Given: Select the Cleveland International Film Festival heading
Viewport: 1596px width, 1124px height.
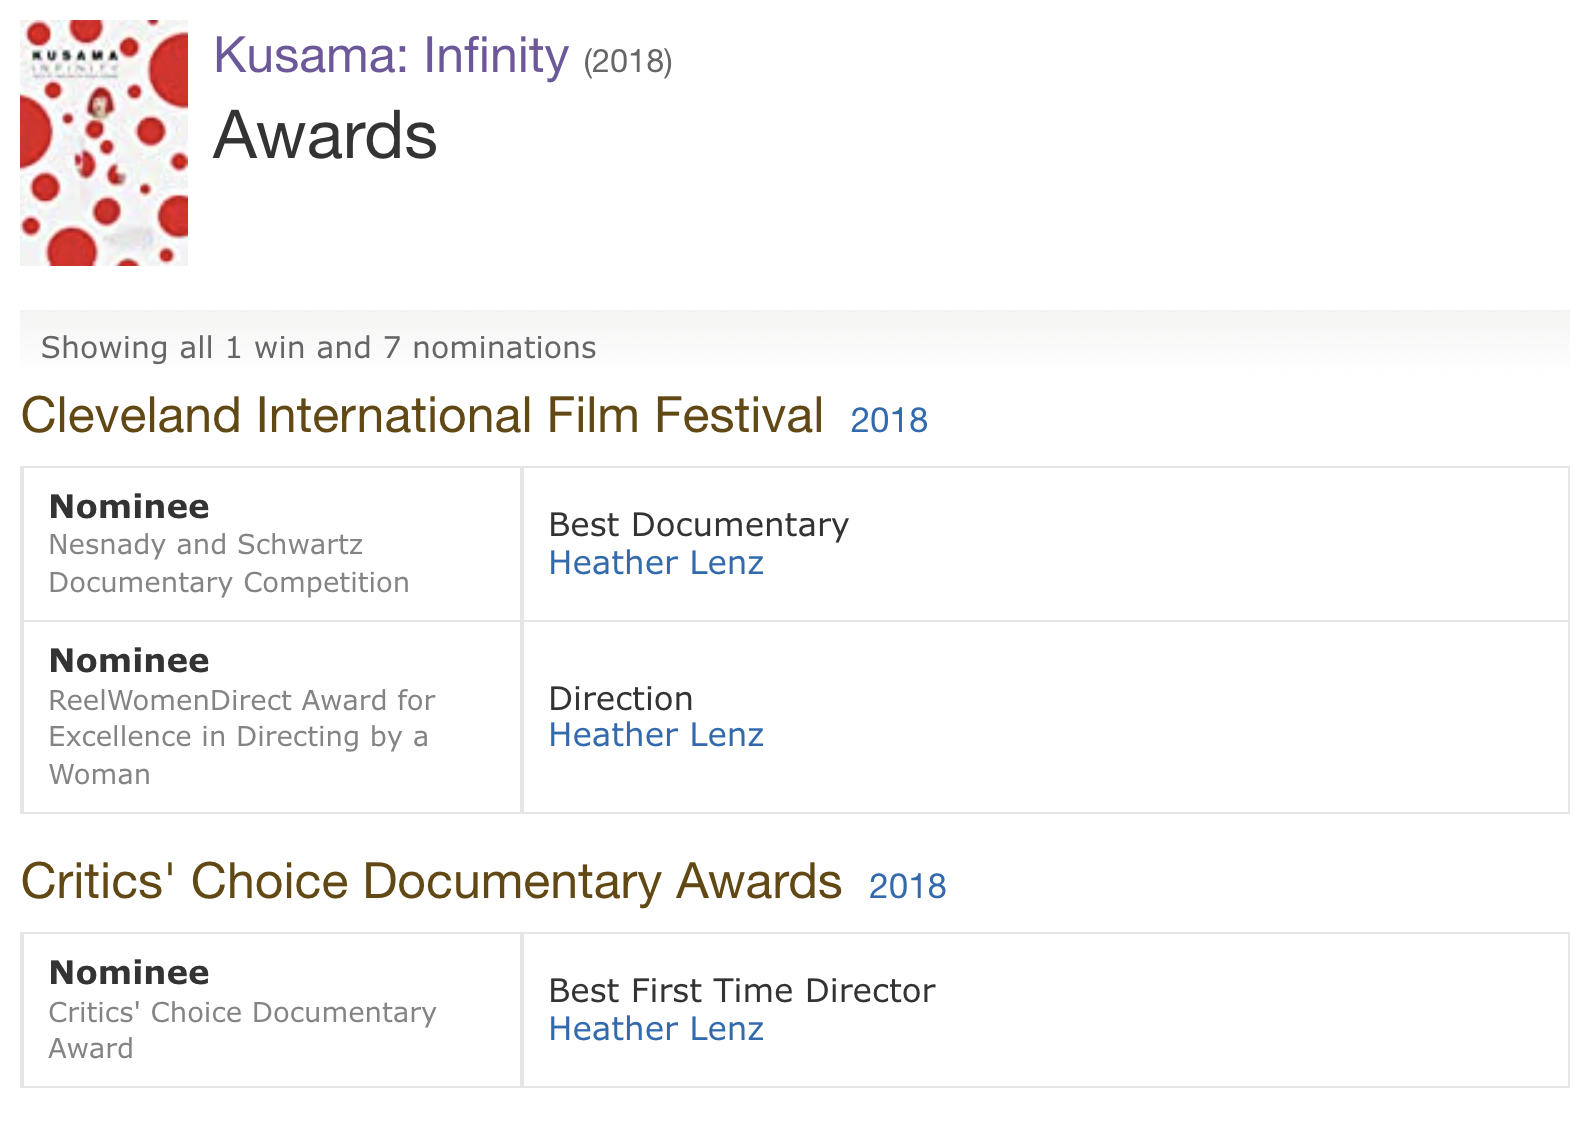Looking at the screenshot, I should (422, 415).
